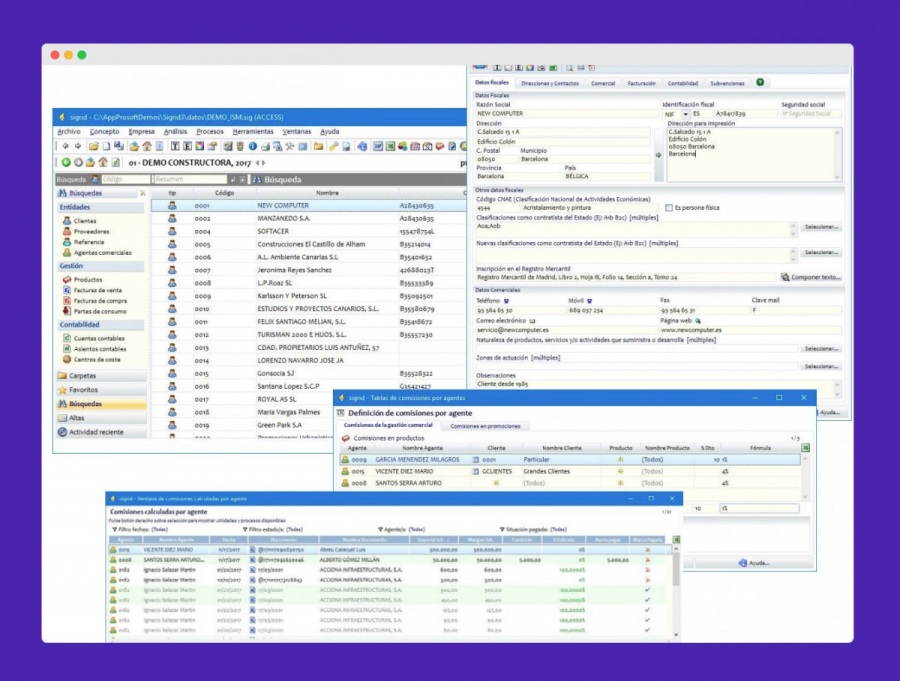This screenshot has height=681, width=900.
Task: Click the printer icon in main toolbar
Action: click(x=265, y=146)
